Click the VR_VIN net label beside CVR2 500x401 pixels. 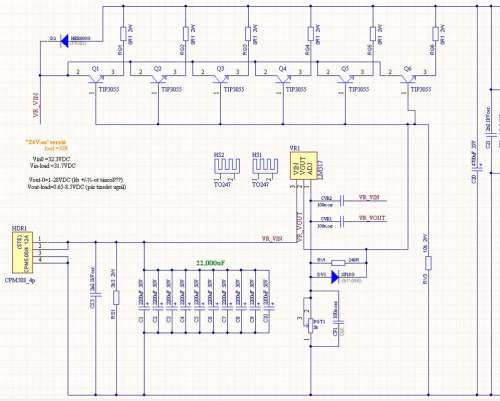point(369,197)
